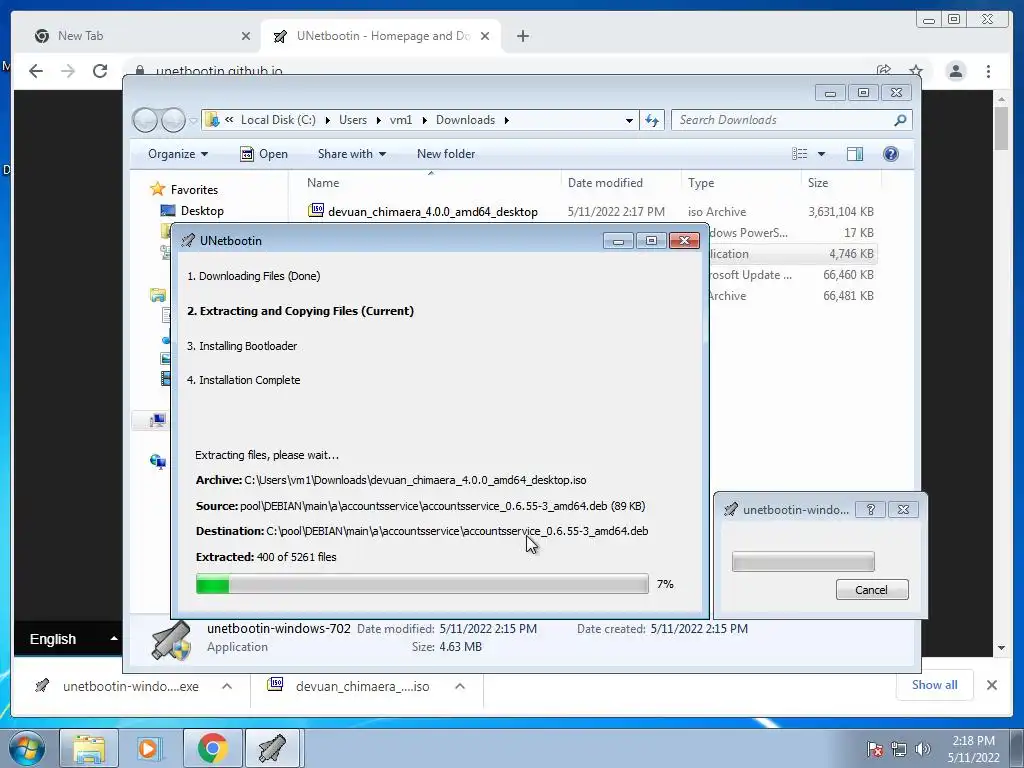Click vm1 in the breadcrumb path
The width and height of the screenshot is (1024, 768).
point(401,120)
